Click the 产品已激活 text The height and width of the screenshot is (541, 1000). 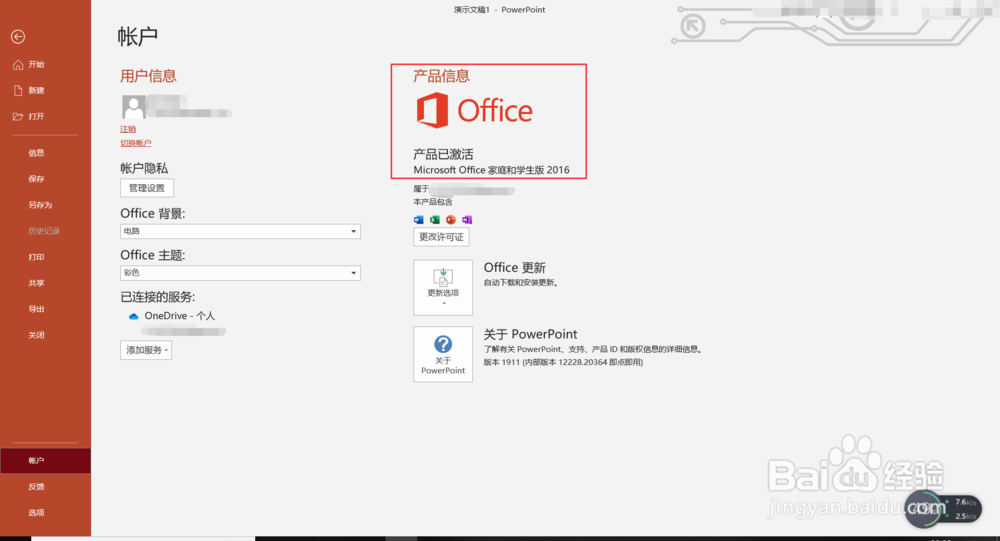tap(443, 154)
